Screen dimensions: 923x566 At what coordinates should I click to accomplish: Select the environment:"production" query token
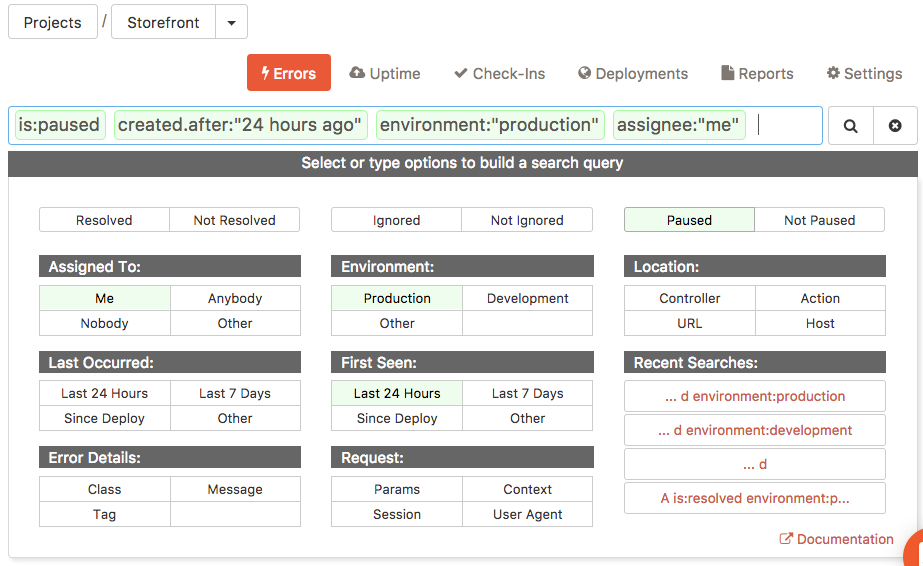490,125
